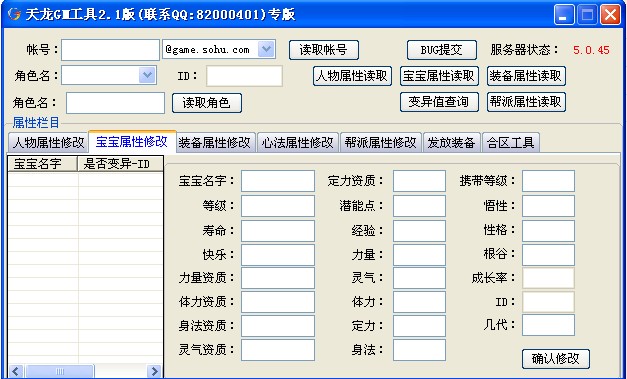Go to the 合区工具 tab
Viewport: 627px width, 379px height.
click(x=511, y=142)
